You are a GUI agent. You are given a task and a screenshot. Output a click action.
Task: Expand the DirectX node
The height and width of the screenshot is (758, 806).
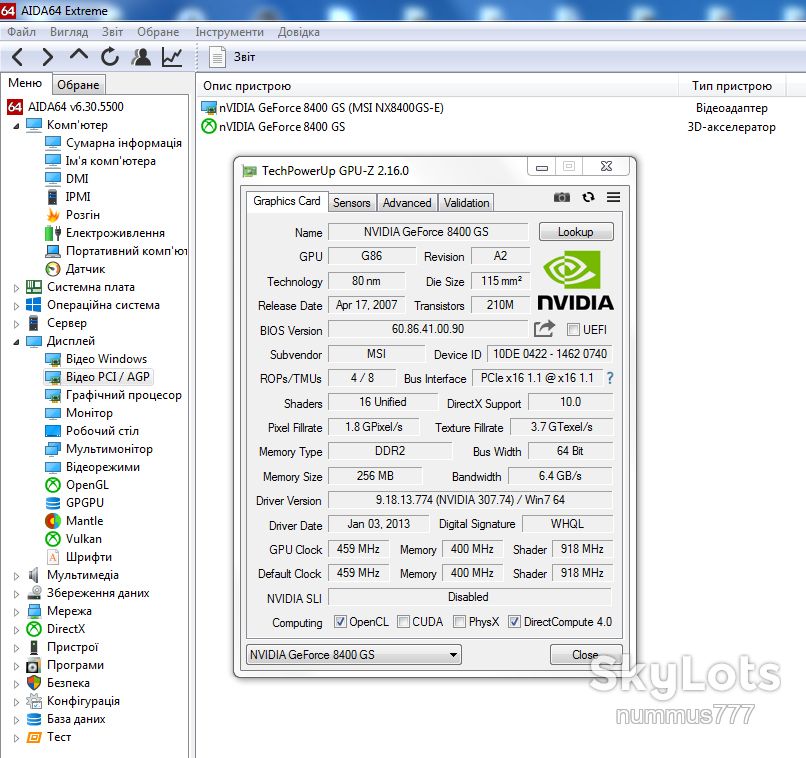[x=16, y=630]
